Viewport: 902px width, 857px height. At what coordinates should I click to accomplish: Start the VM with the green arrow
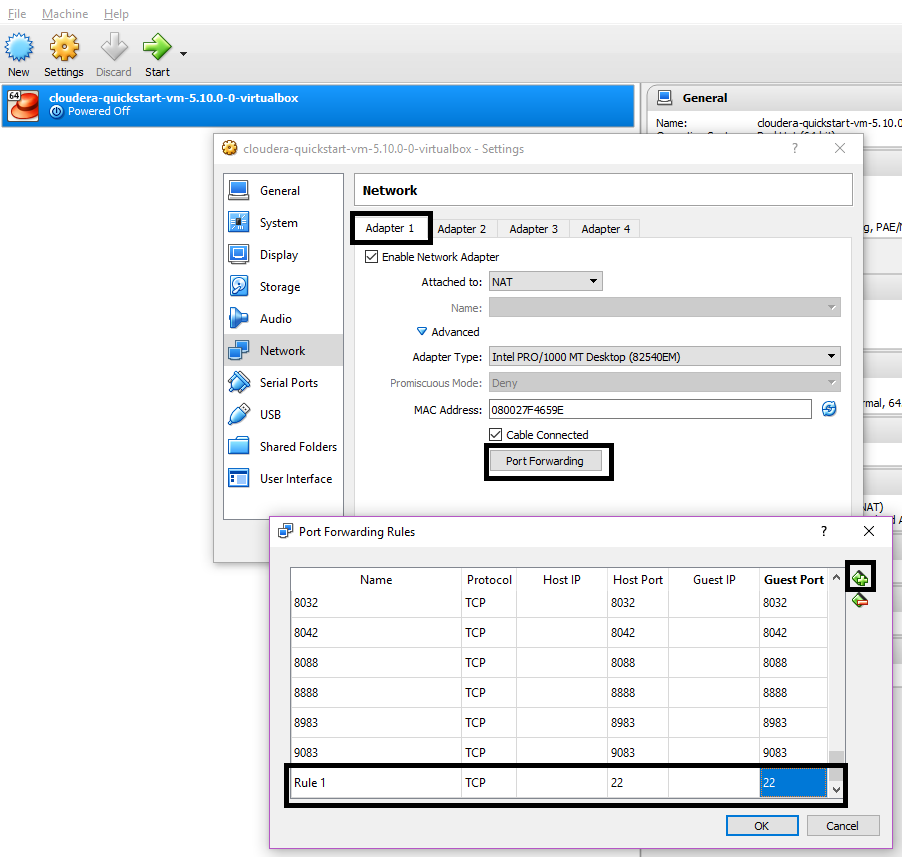[156, 48]
